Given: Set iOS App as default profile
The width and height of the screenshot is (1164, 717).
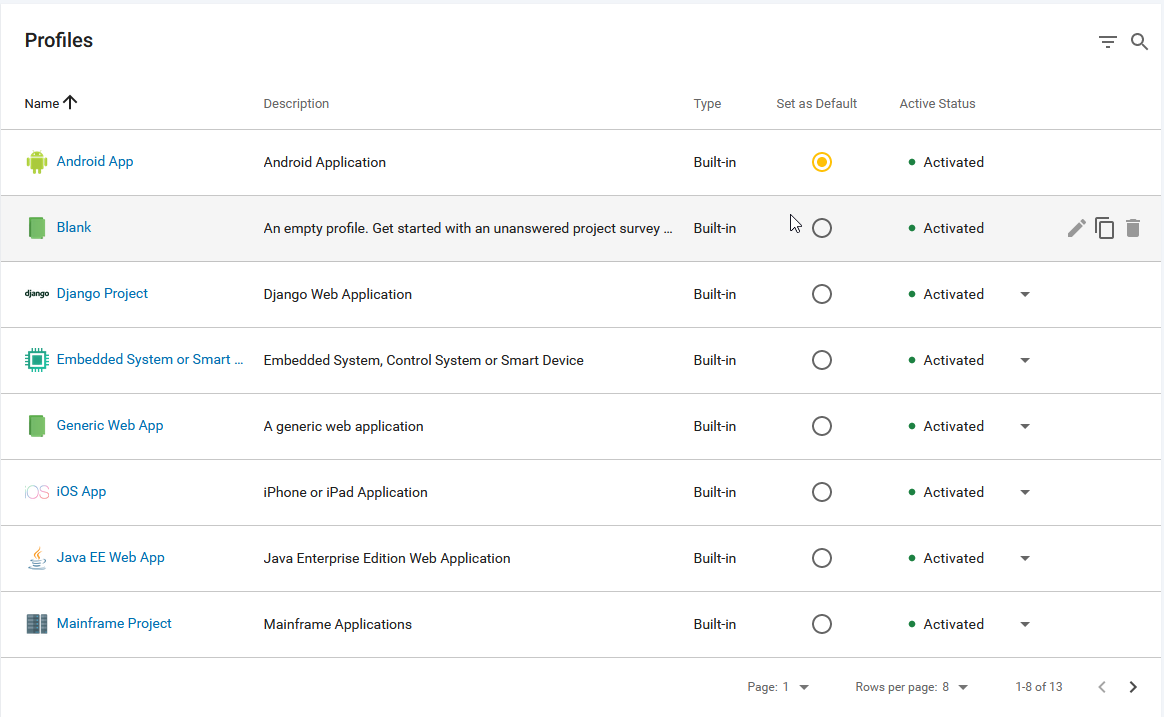Looking at the screenshot, I should pos(822,492).
